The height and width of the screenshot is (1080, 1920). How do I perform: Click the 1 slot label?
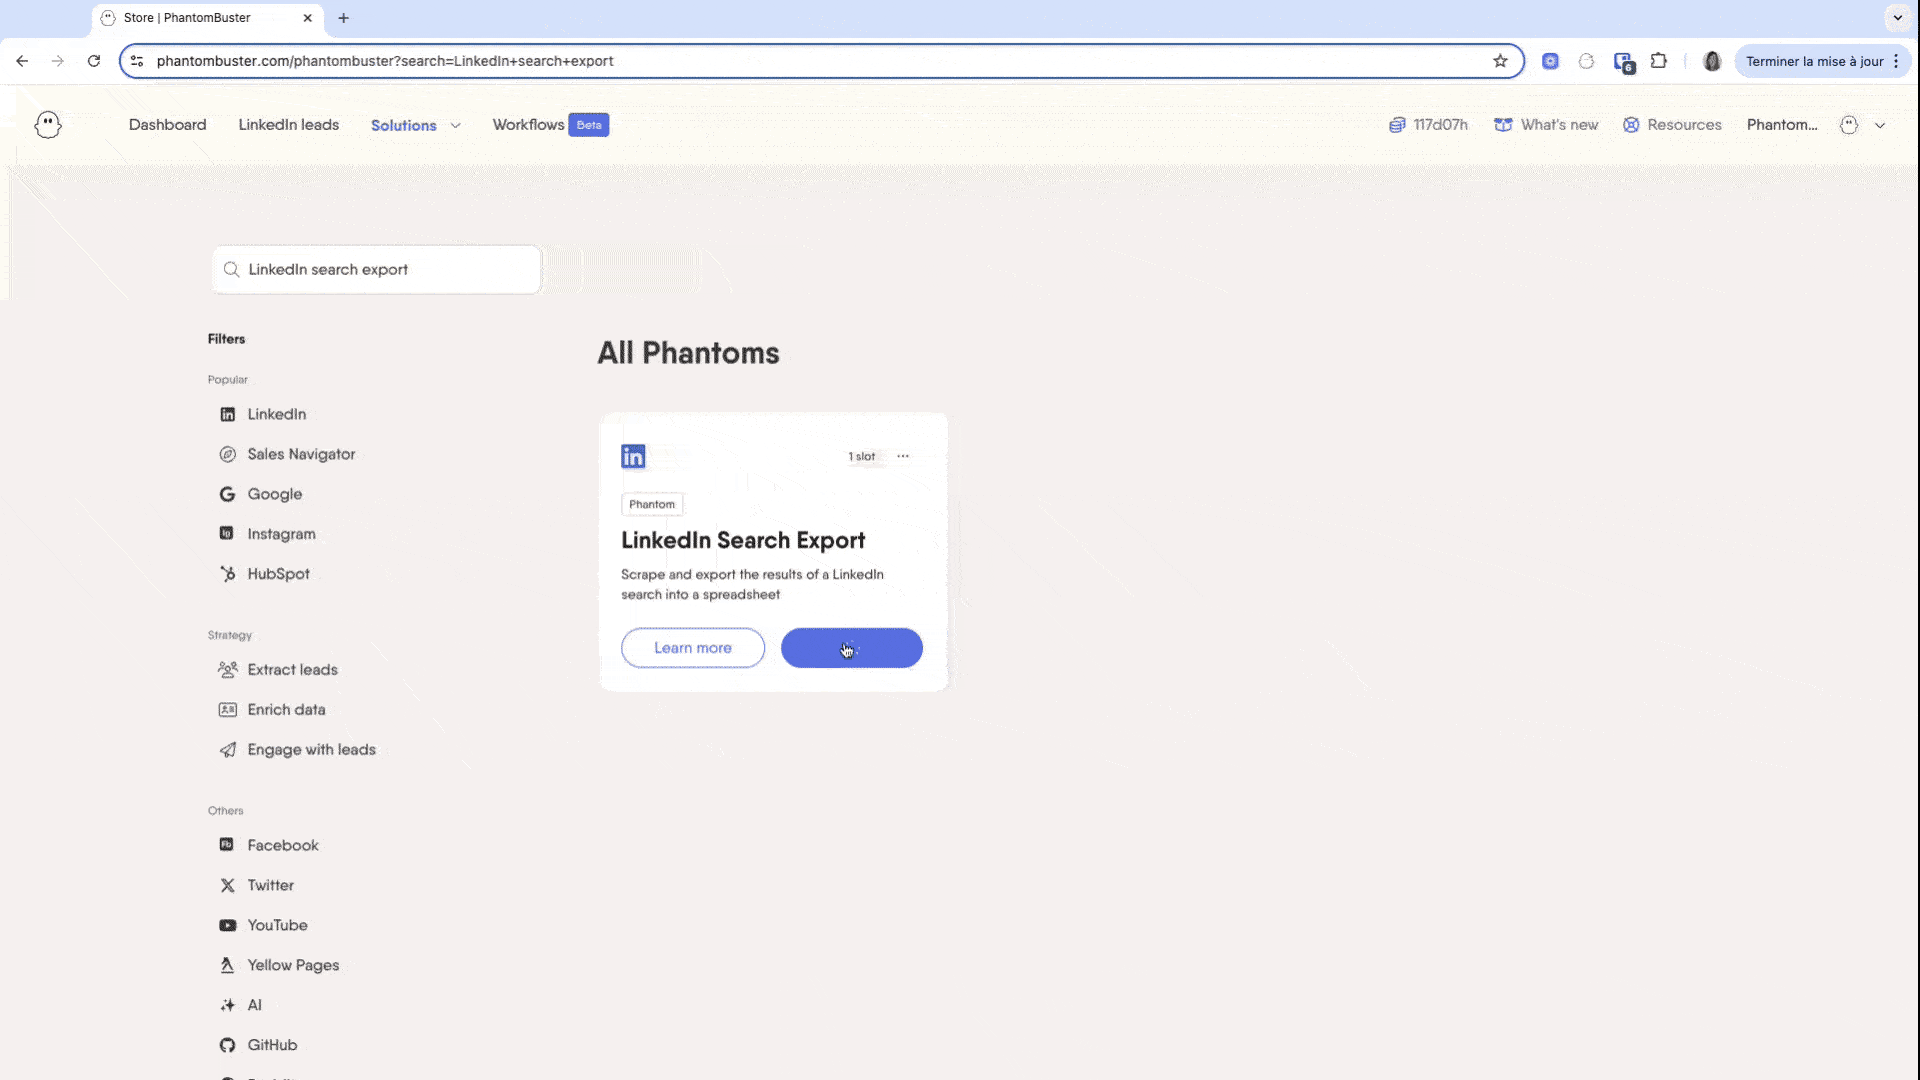(x=862, y=456)
